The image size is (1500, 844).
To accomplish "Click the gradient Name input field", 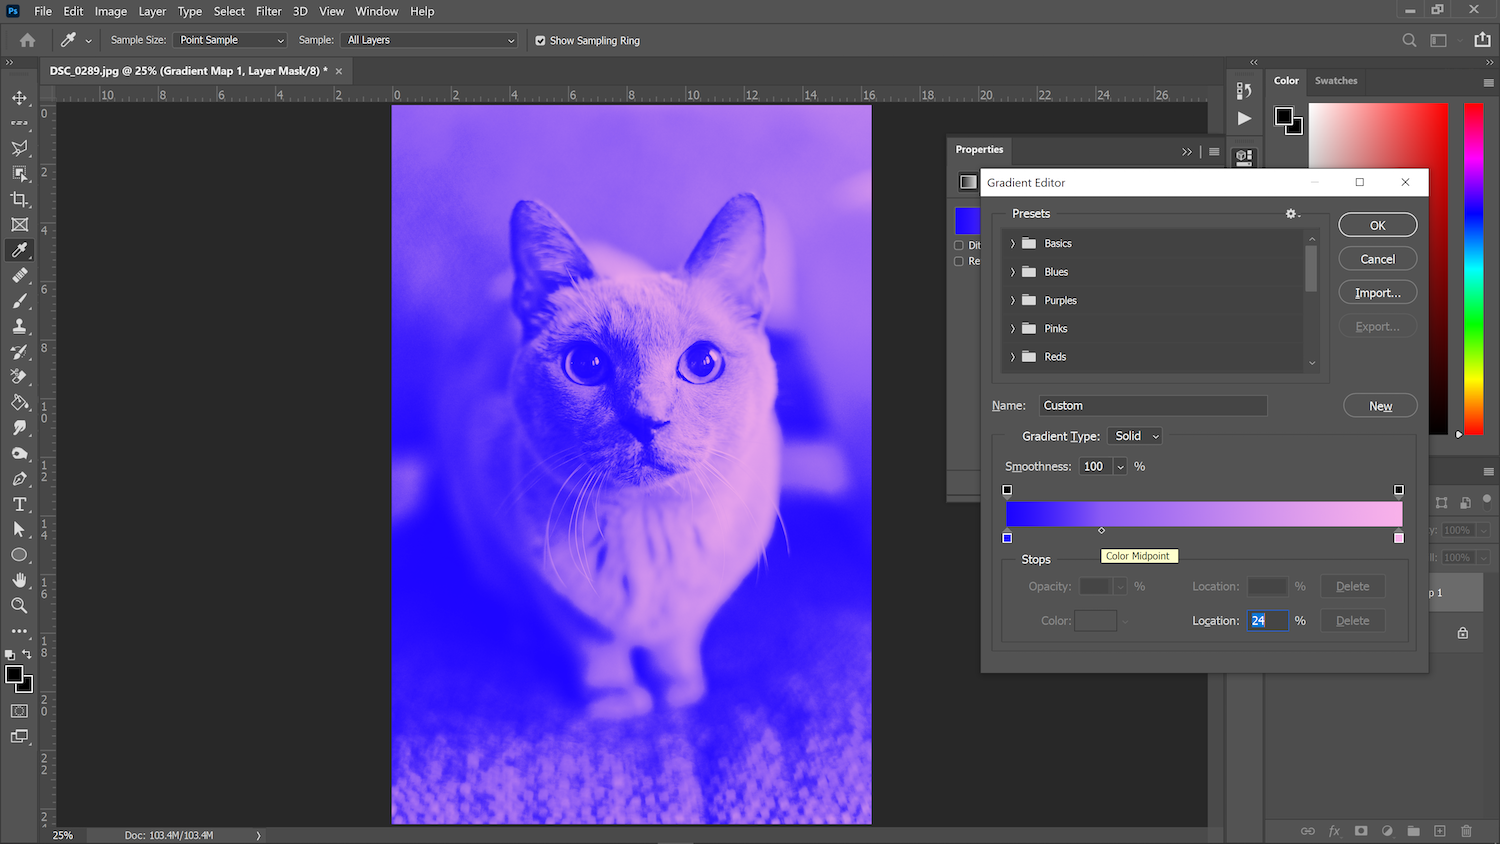I will 1153,406.
